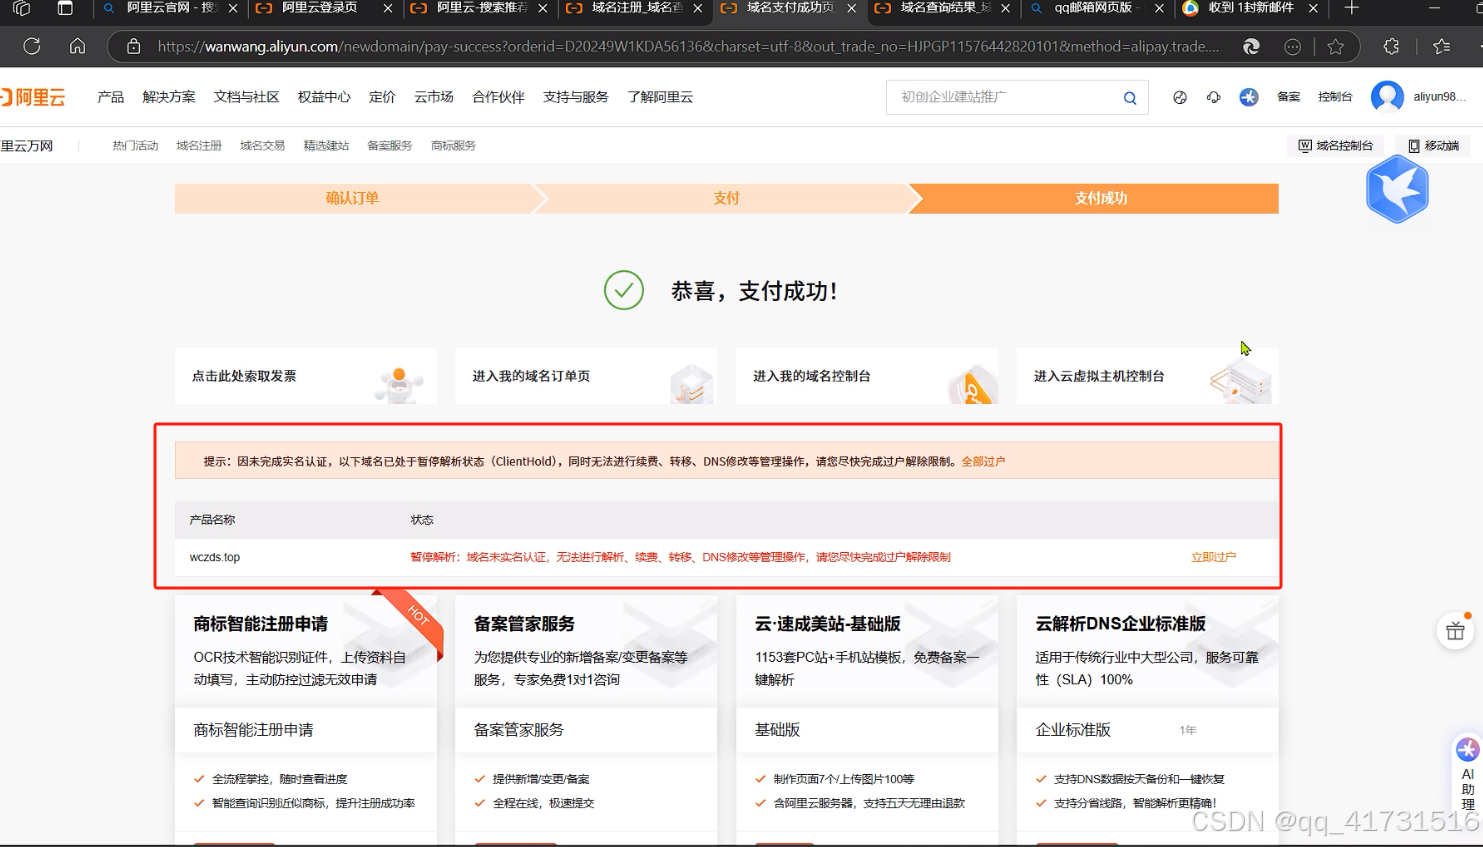Open the 云解析DNS企业标准版 card title
This screenshot has height=847, width=1483.
point(1121,624)
